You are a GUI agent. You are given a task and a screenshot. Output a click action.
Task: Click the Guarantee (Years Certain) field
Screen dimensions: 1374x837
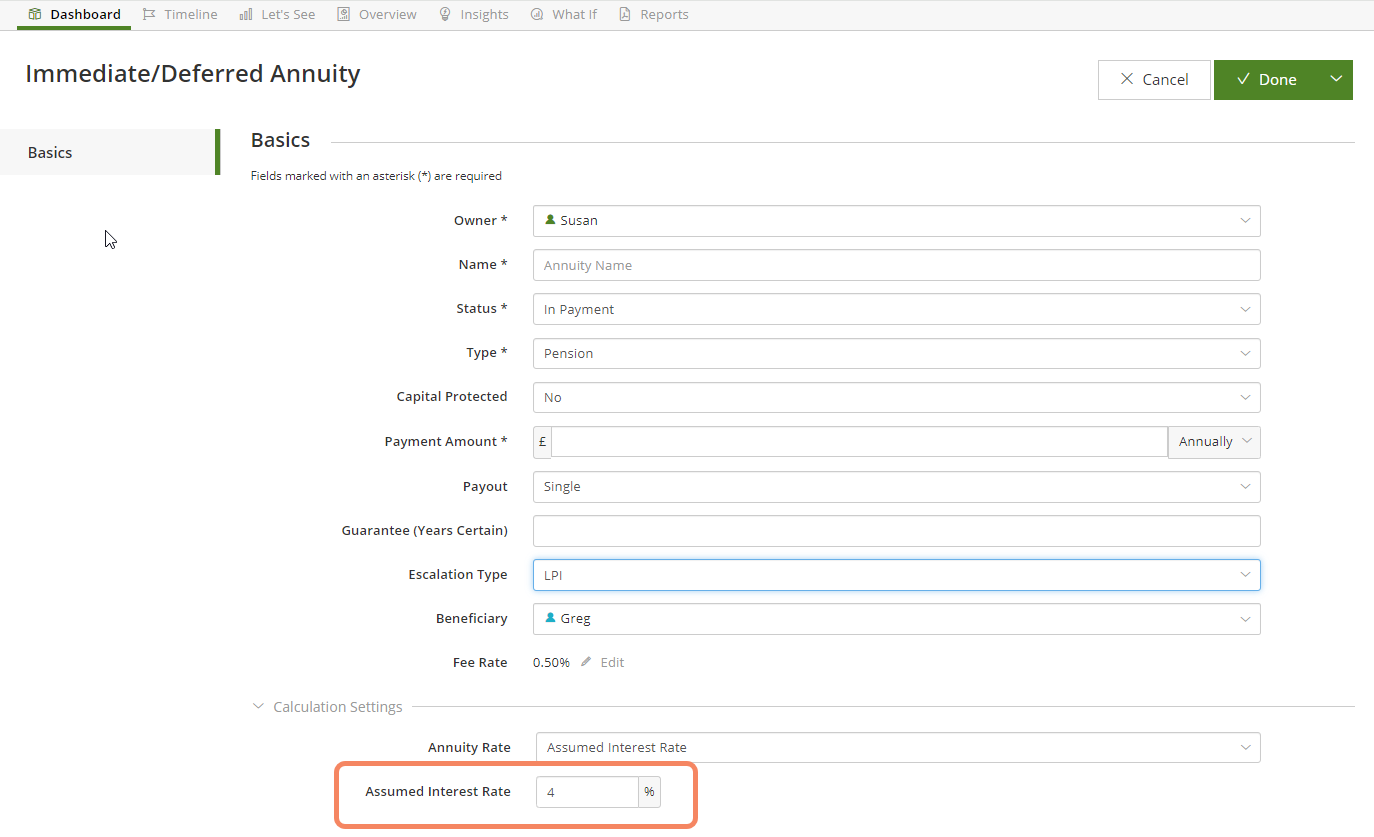(x=897, y=531)
